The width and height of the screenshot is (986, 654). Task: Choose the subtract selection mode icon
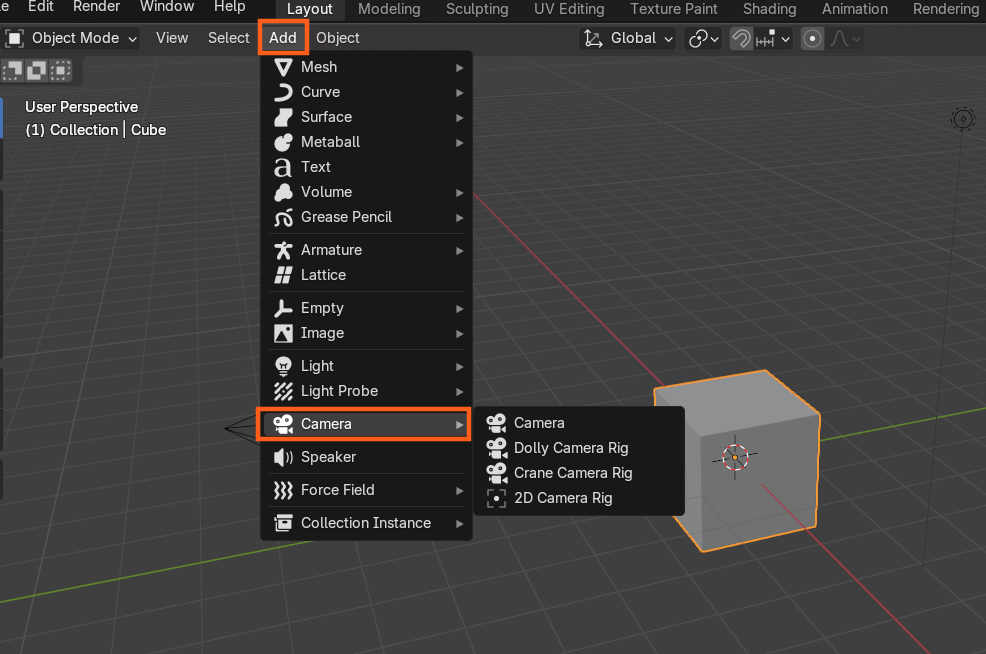(x=60, y=70)
